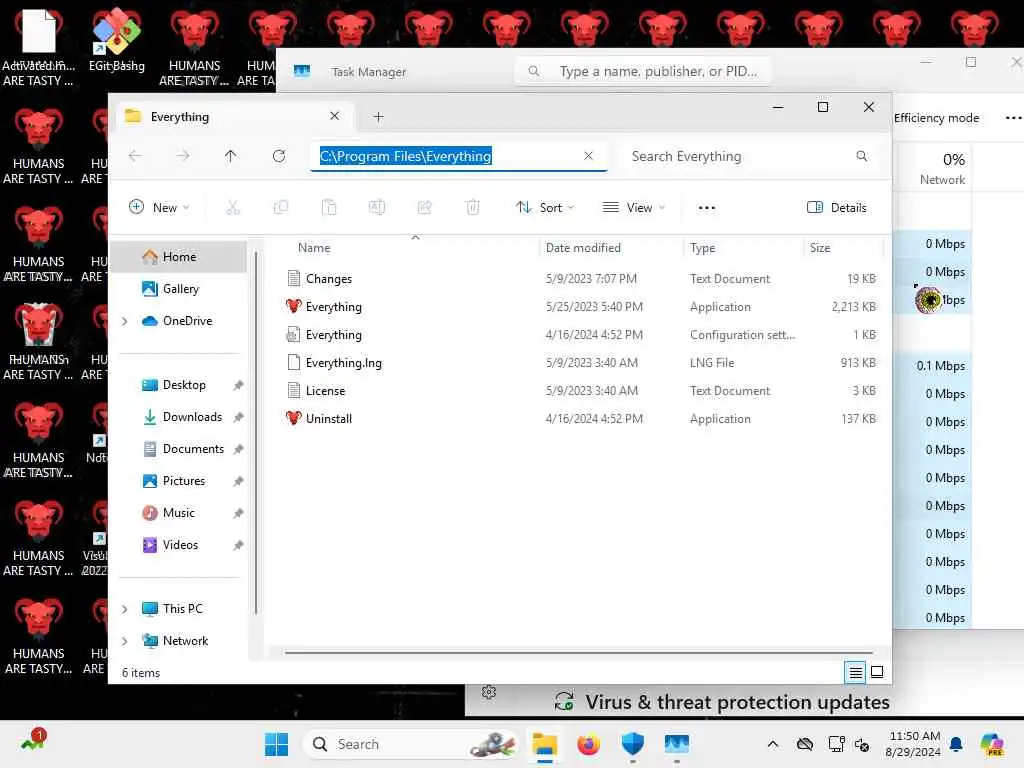Viewport: 1024px width, 768px height.
Task: Open the View dropdown menu
Action: [x=633, y=208]
